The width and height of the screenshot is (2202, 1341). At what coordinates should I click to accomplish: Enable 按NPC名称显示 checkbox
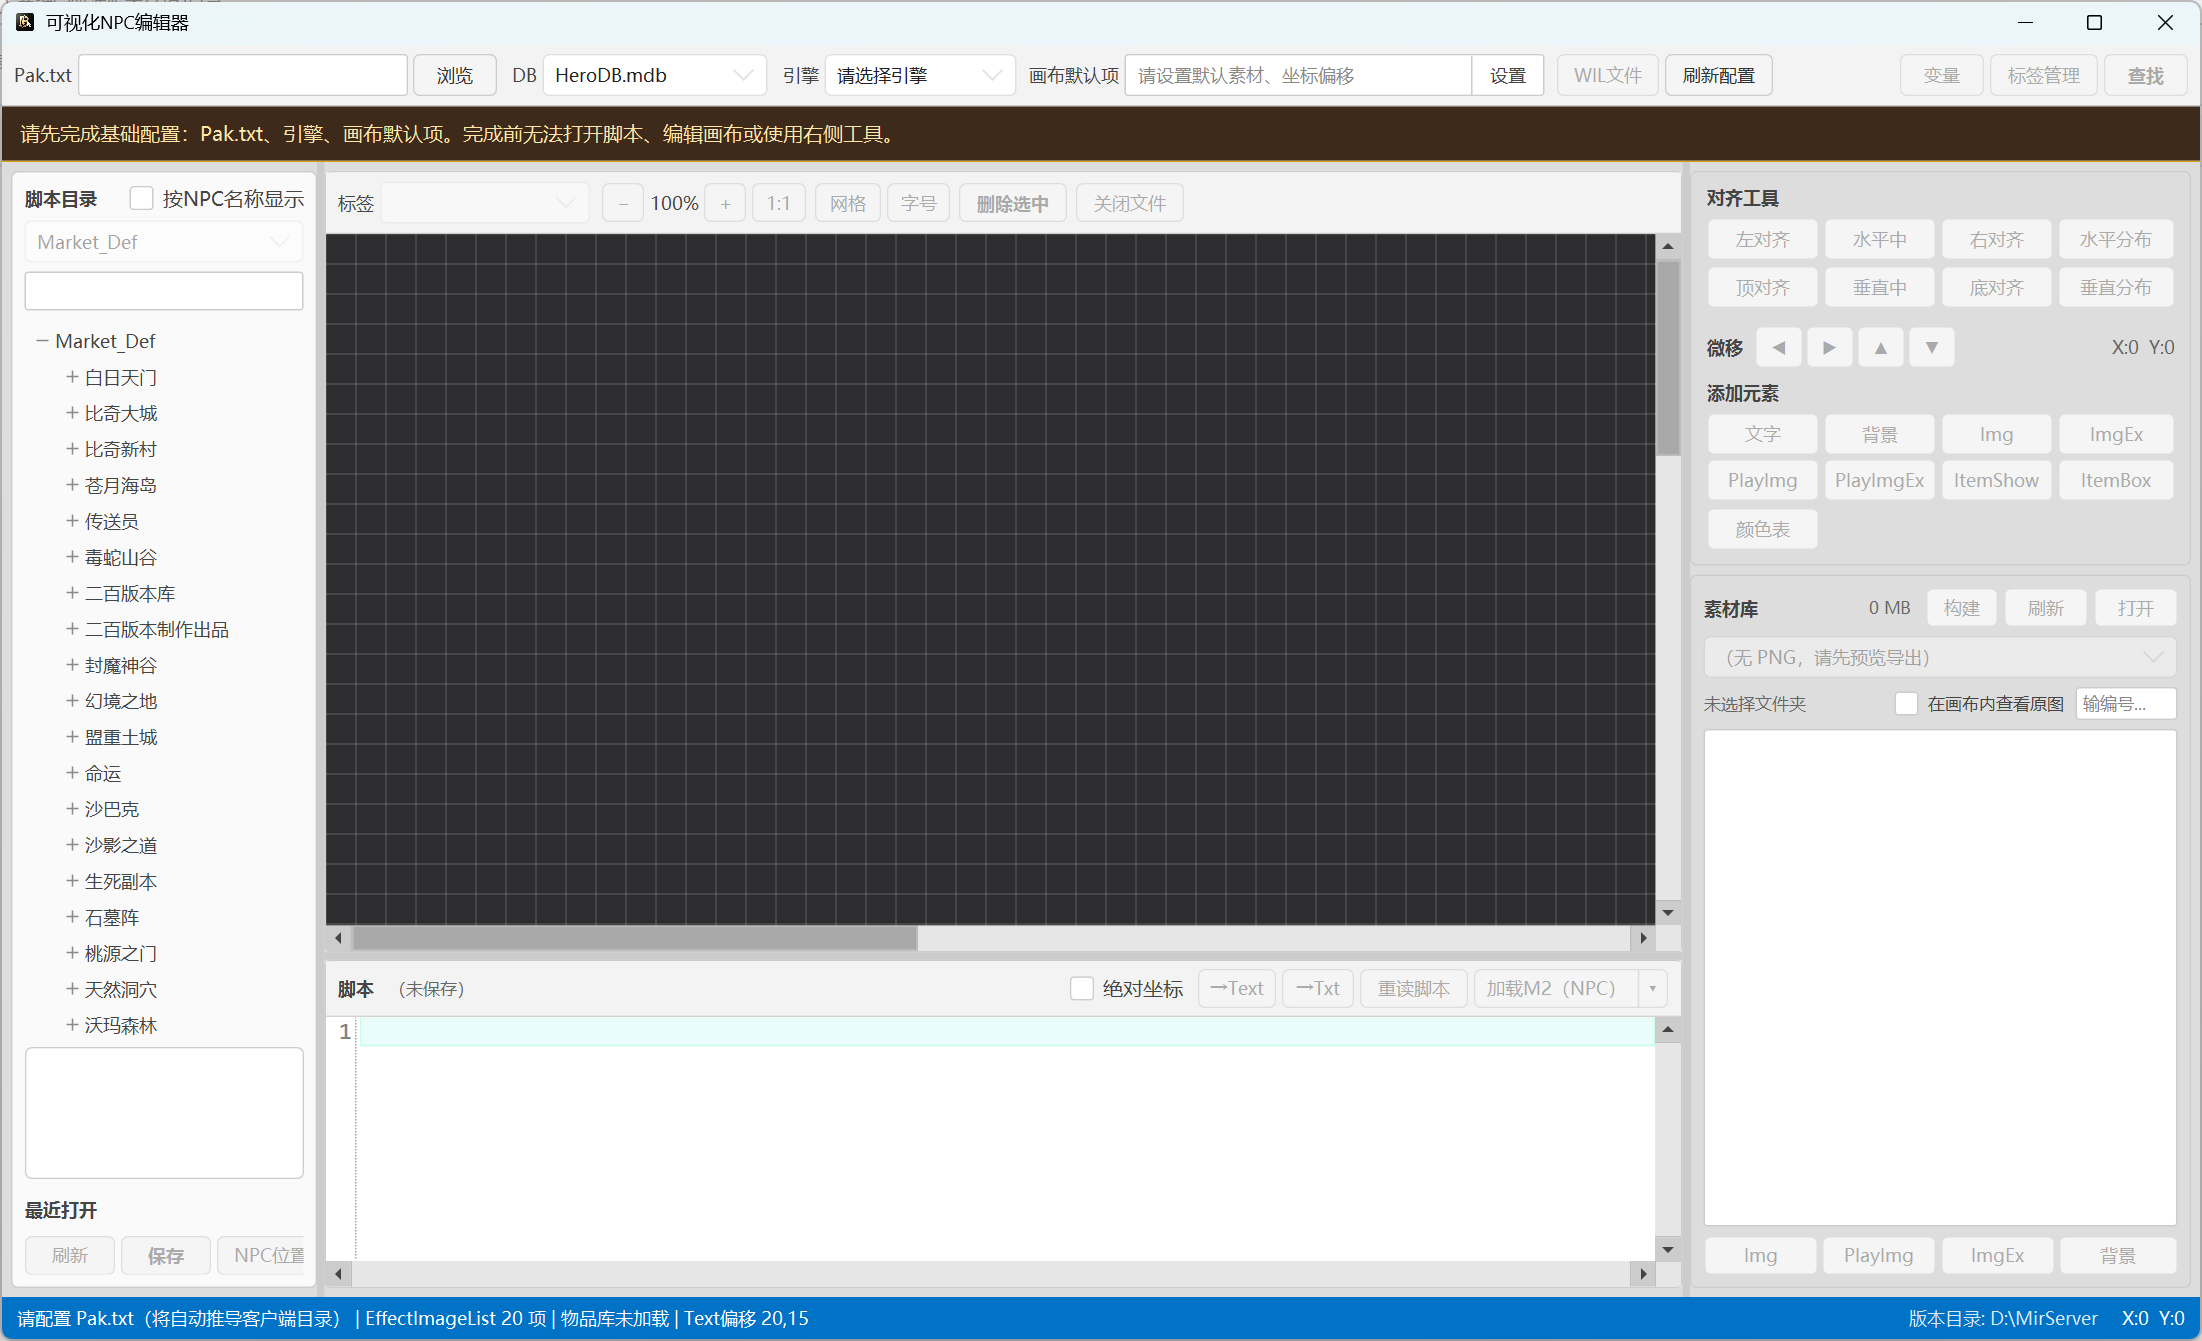[142, 199]
